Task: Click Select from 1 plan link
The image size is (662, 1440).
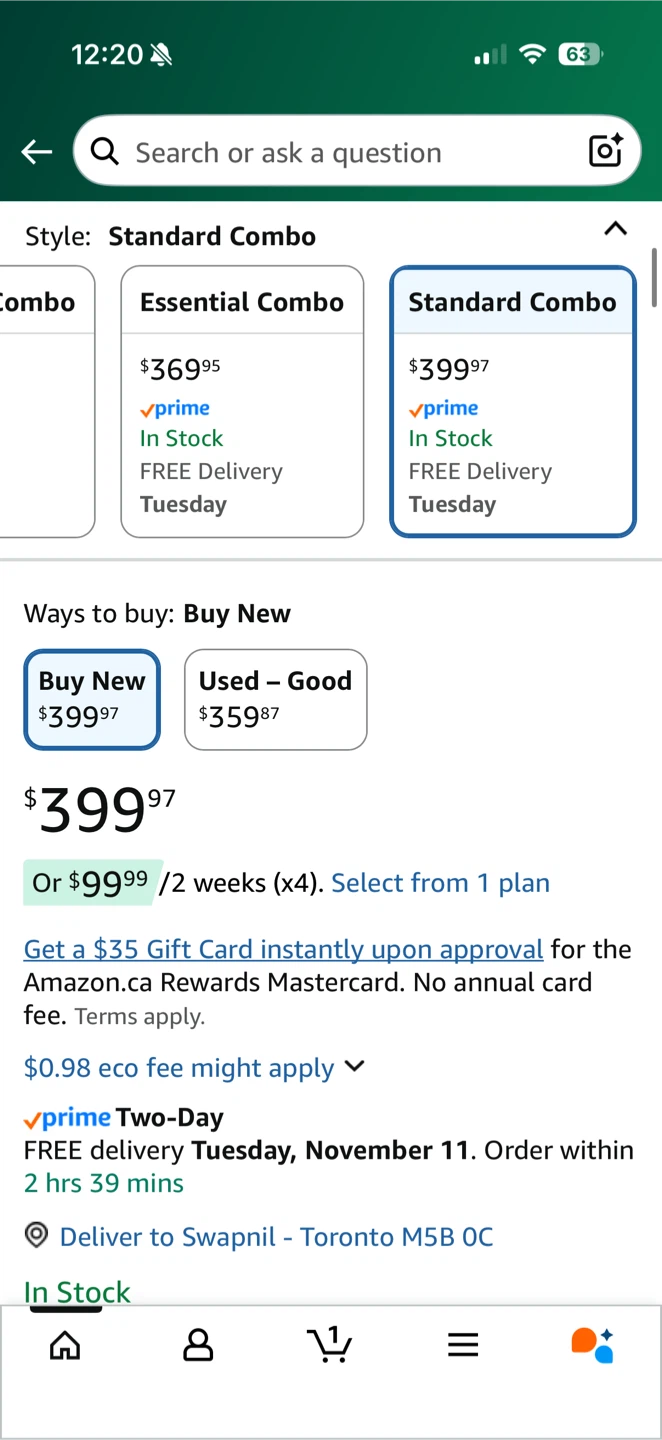Action: [440, 883]
